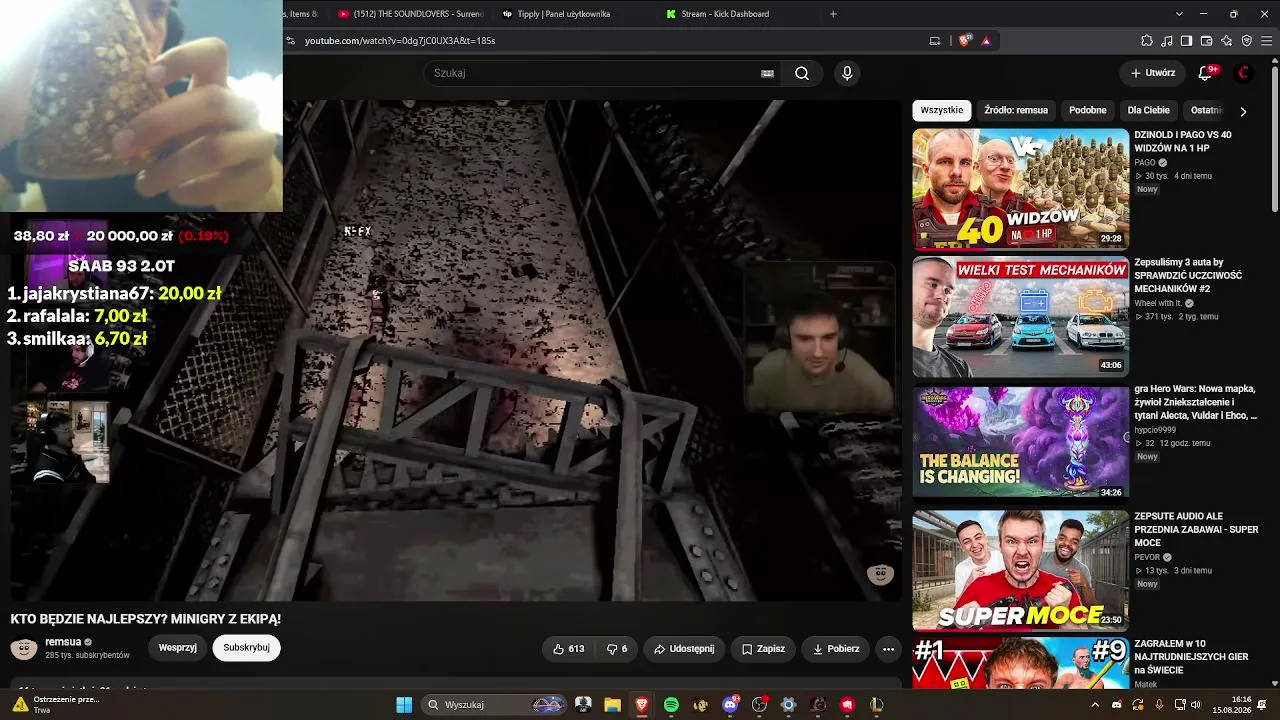
Task: Click the Udostępnij share button
Action: [684, 649]
